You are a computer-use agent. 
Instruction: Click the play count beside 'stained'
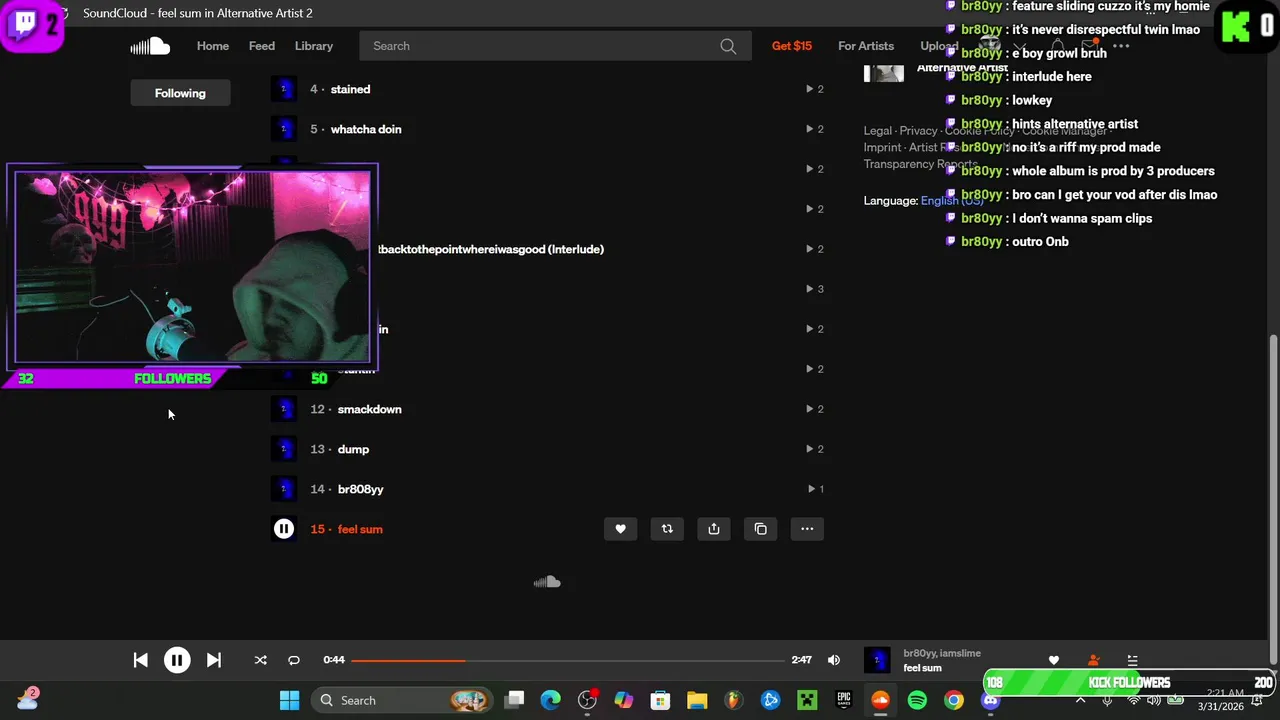(x=815, y=89)
